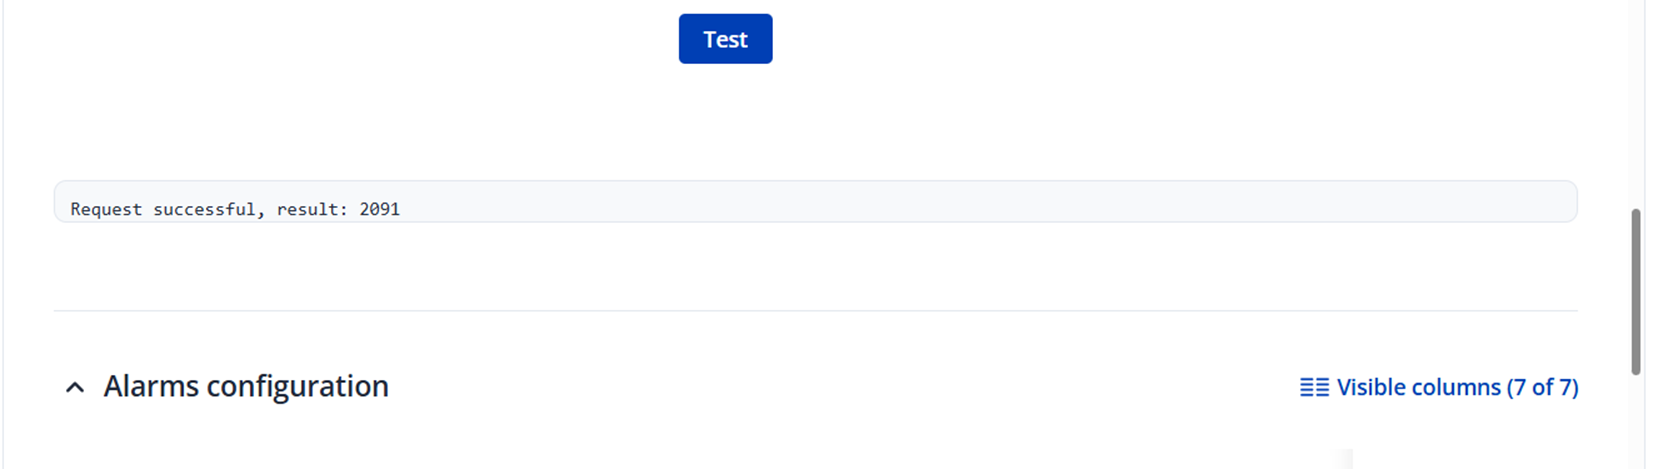
Task: Run the request with the Test button
Action: pyautogui.click(x=725, y=39)
